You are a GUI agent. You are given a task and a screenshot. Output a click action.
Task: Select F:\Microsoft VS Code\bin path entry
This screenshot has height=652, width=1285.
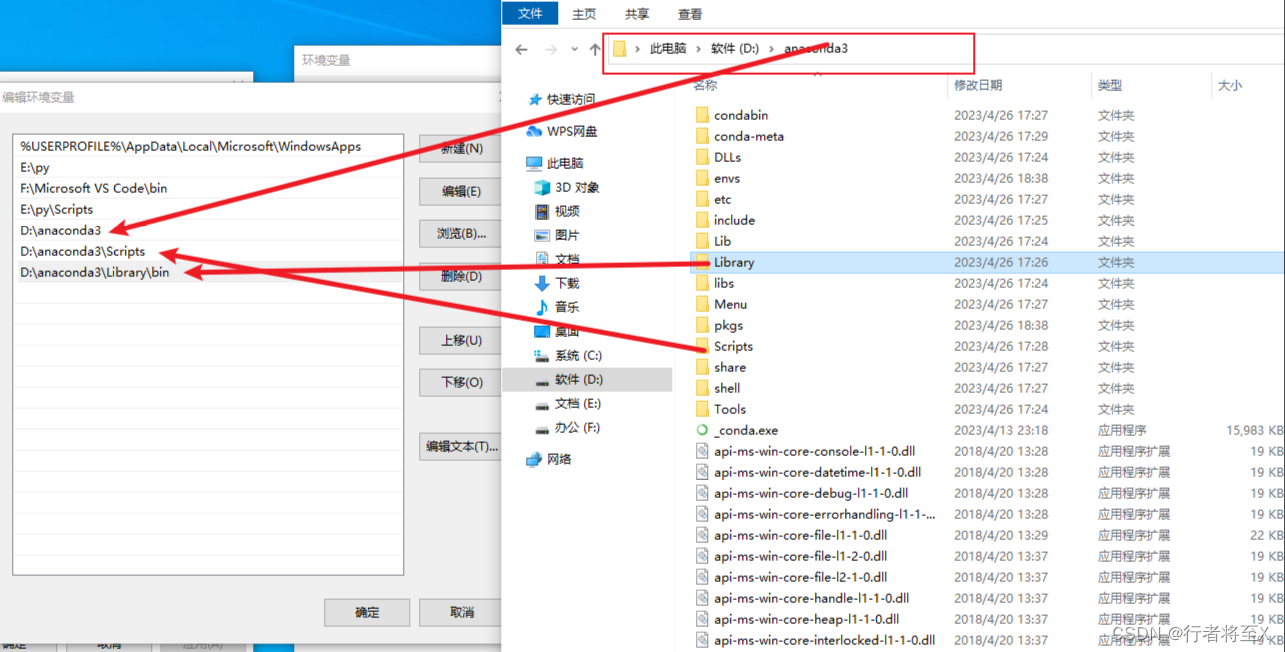click(x=208, y=188)
